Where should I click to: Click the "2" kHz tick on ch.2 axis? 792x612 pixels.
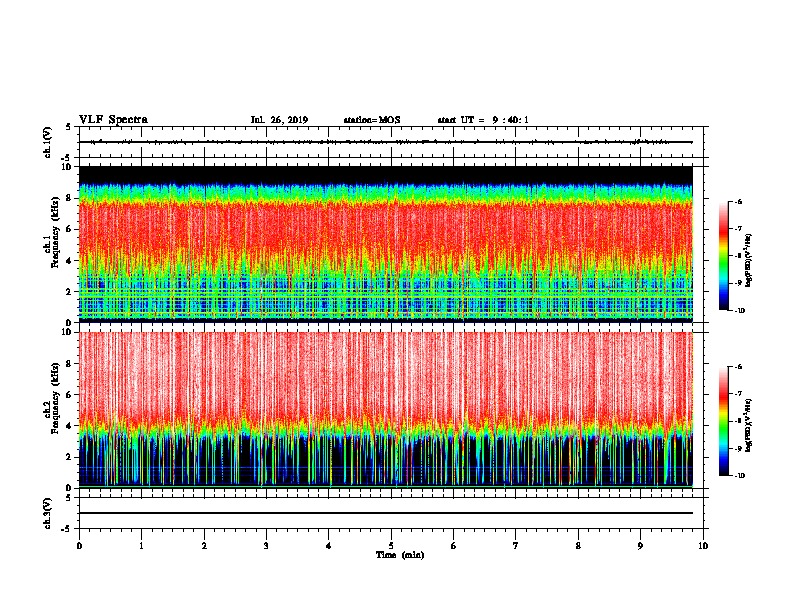70,457
